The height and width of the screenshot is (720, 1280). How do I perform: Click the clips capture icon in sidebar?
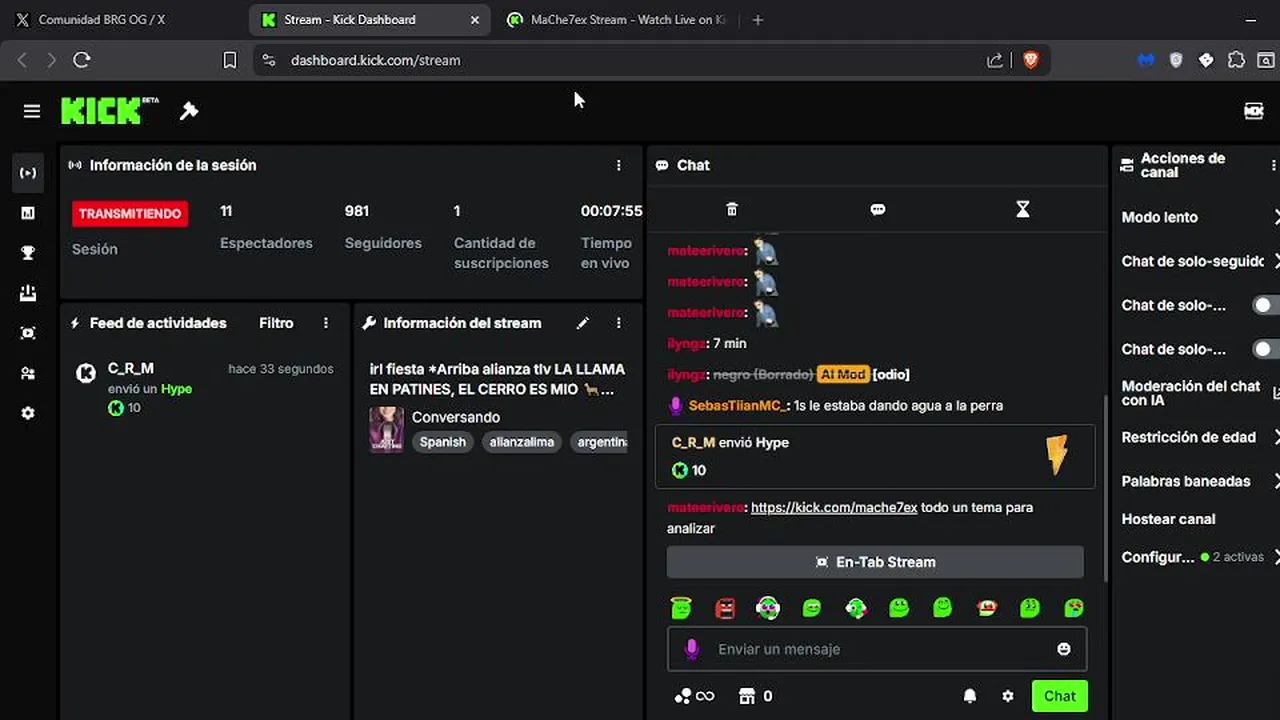(28, 333)
